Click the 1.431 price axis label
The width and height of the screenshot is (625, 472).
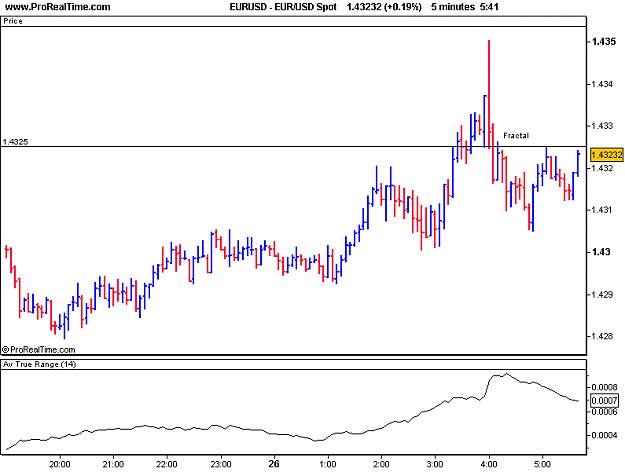(602, 210)
